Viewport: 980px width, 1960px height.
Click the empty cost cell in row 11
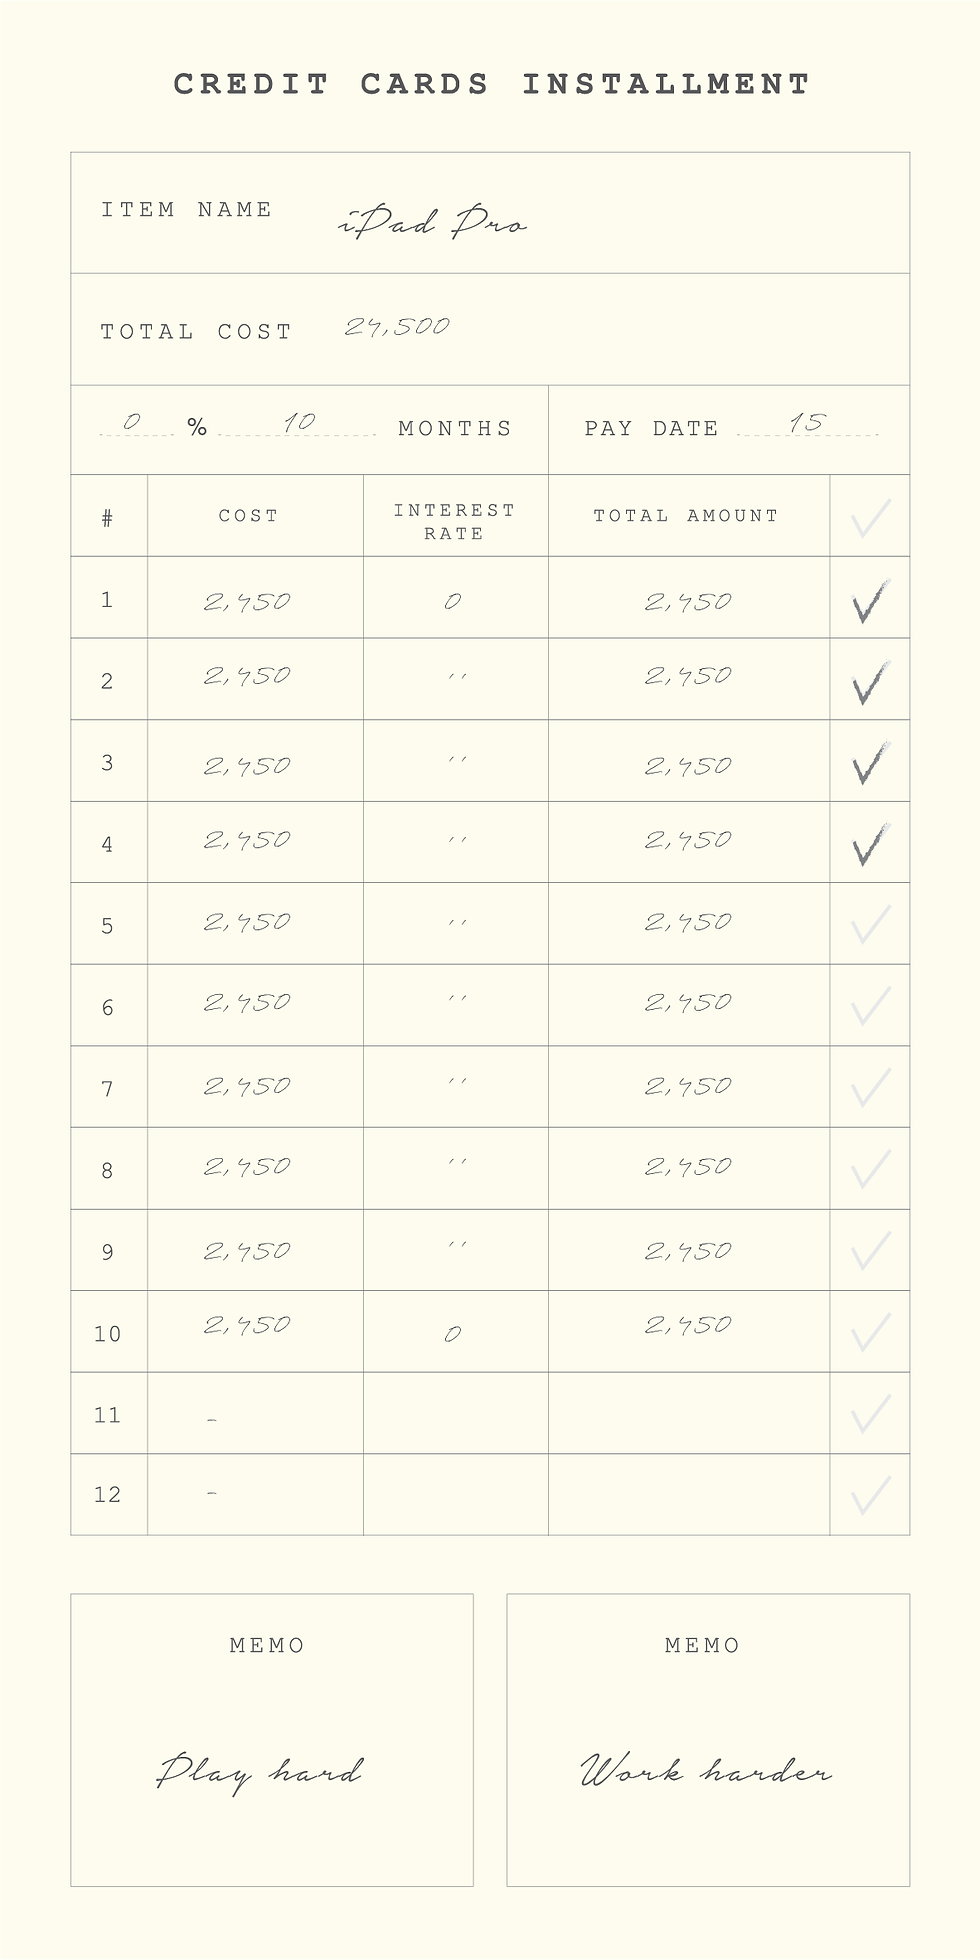click(x=255, y=1414)
